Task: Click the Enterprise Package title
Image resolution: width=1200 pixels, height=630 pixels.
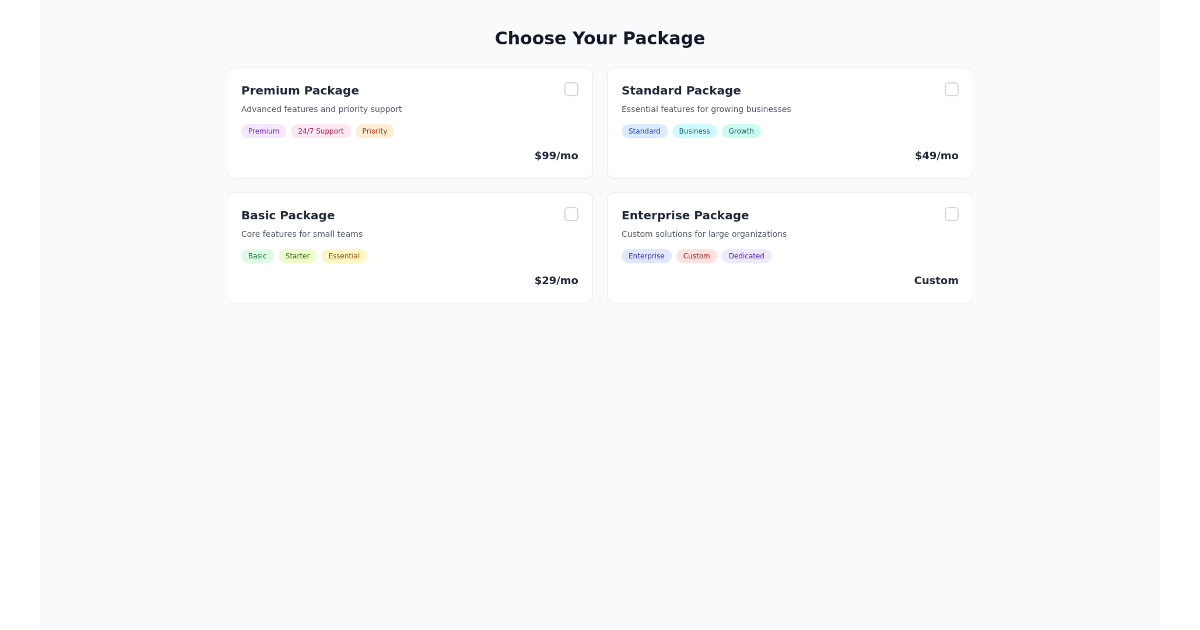Action: [685, 215]
